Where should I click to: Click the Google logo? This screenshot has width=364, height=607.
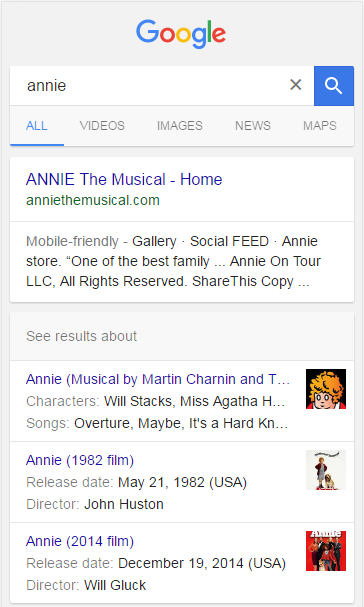pos(181,34)
